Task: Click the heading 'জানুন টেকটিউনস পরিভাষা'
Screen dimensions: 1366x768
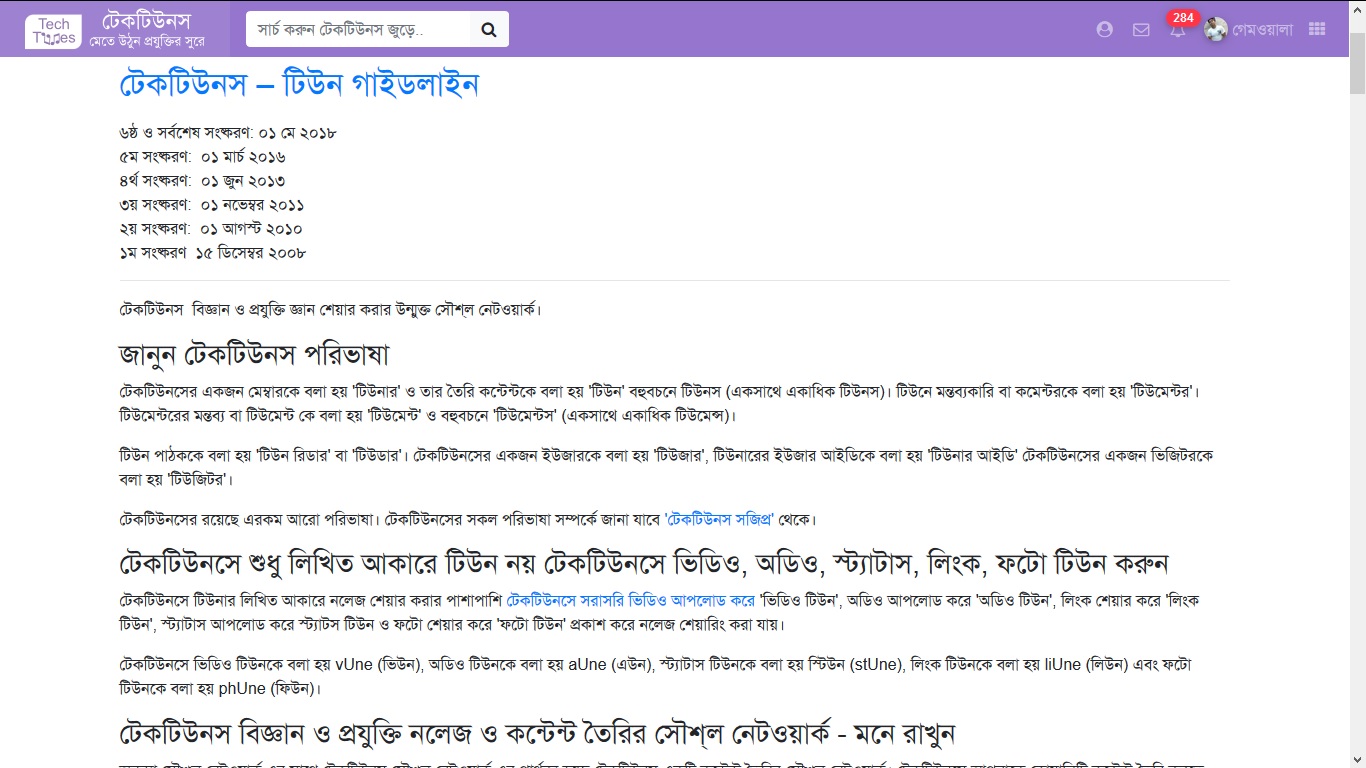Action: tap(254, 355)
